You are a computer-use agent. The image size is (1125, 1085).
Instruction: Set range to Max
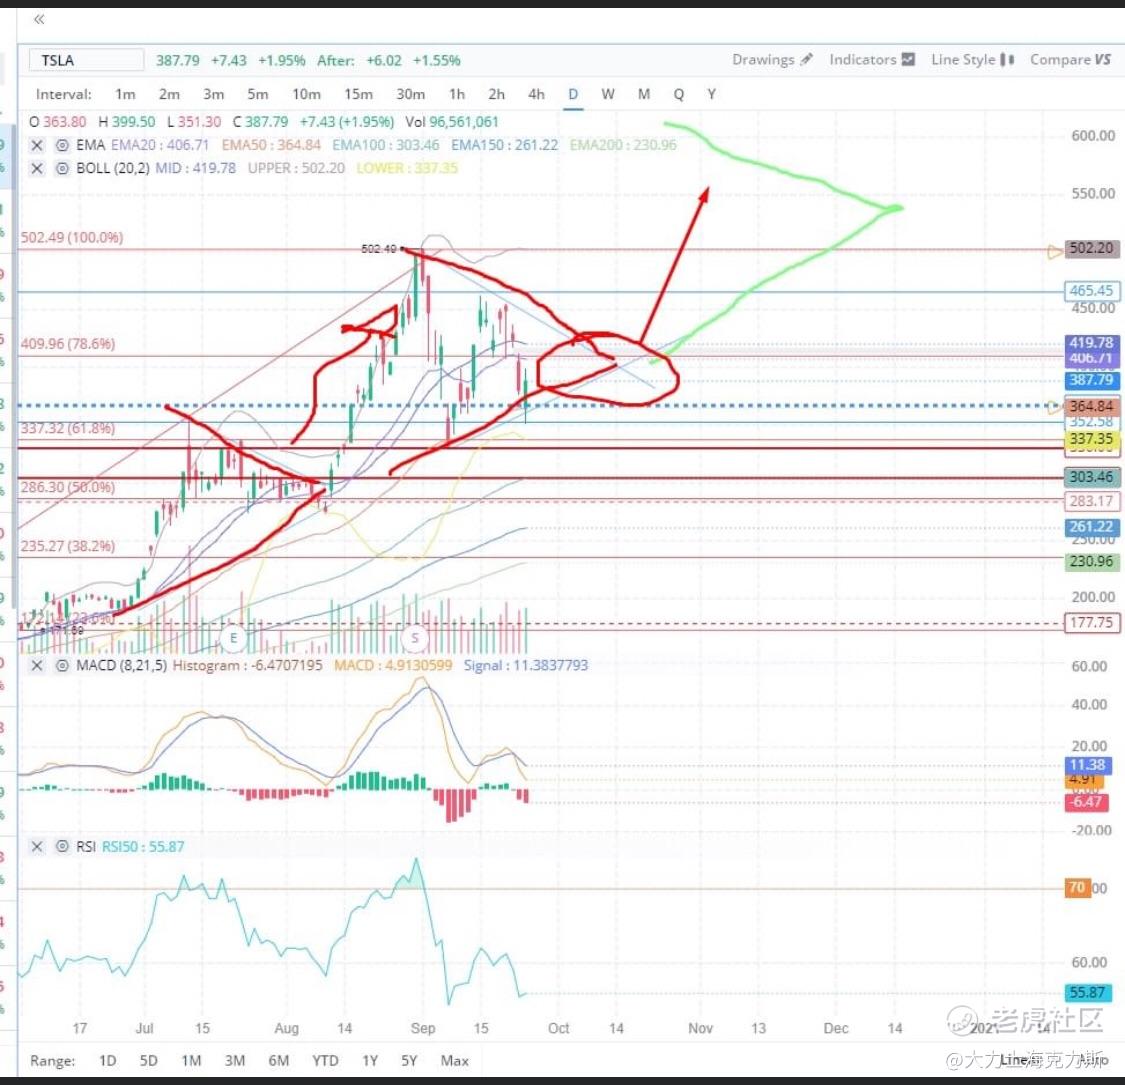tap(454, 1061)
